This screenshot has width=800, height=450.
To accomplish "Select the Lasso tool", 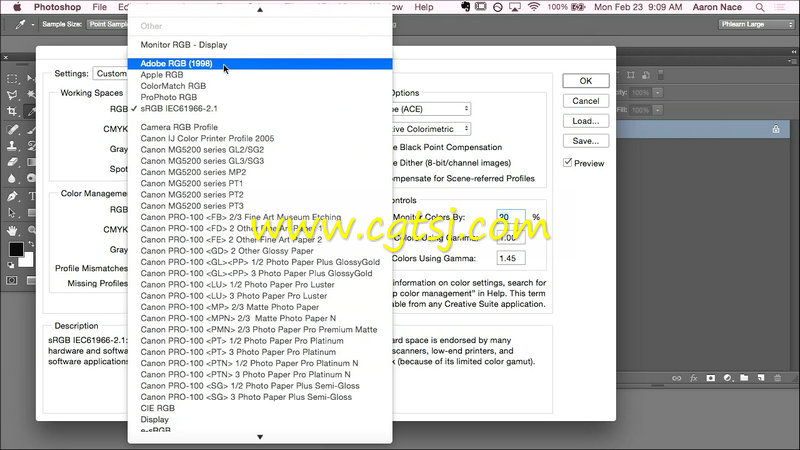I will pyautogui.click(x=12, y=95).
